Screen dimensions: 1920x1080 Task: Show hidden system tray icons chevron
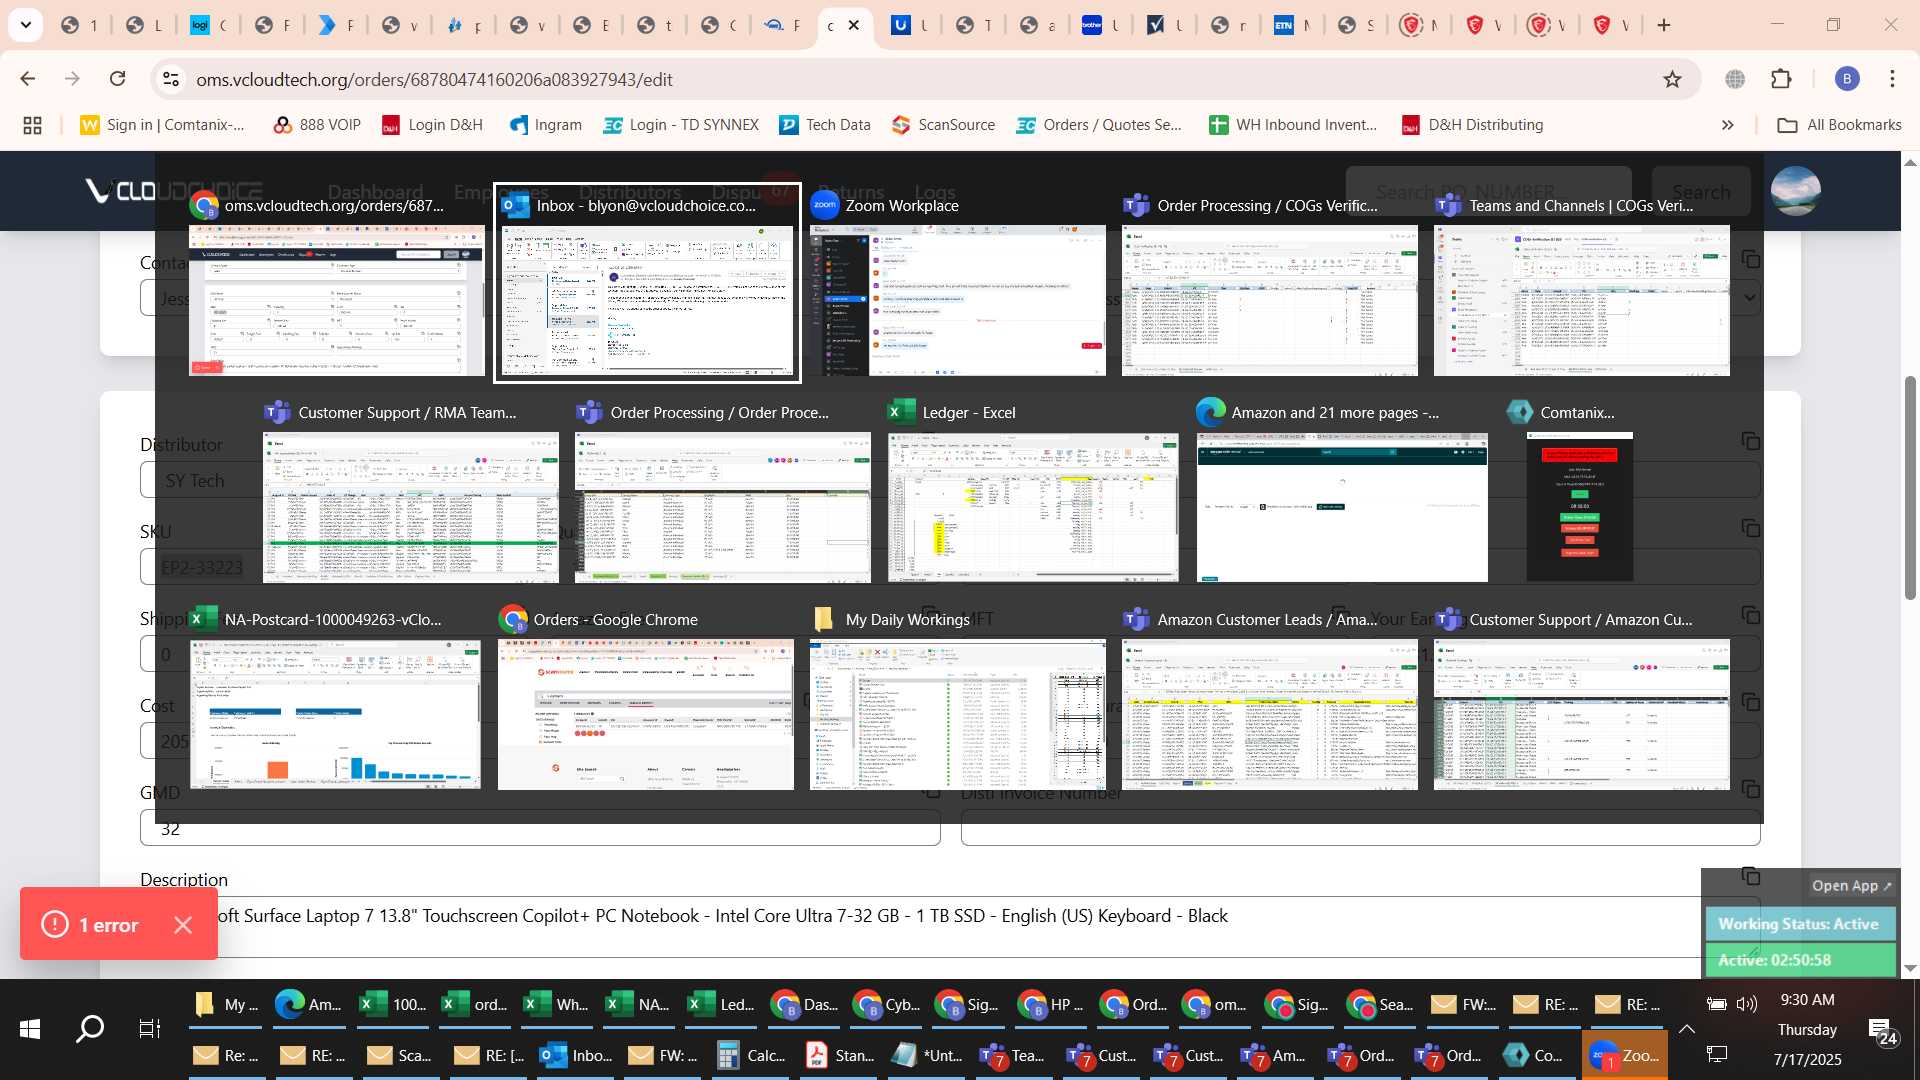(x=1687, y=1029)
